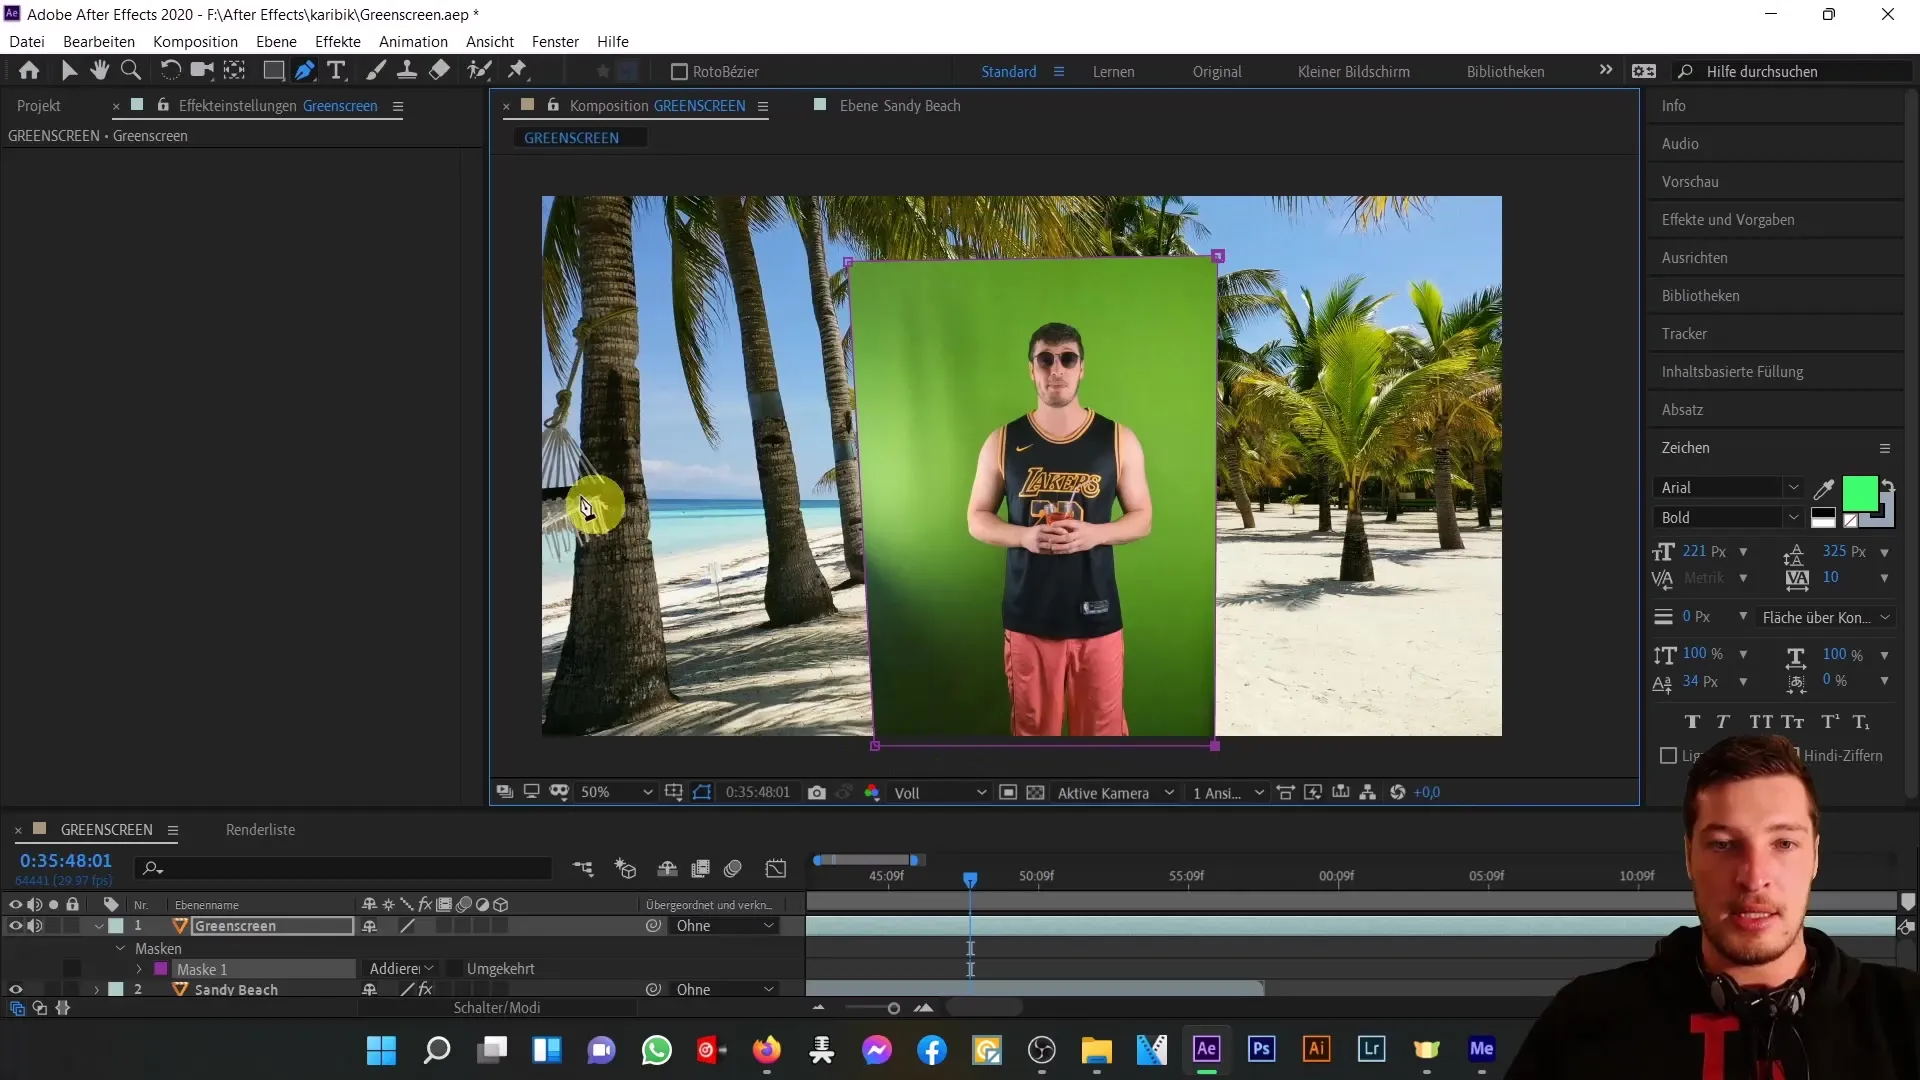
Task: Click the mask path tool icon
Action: (305, 70)
